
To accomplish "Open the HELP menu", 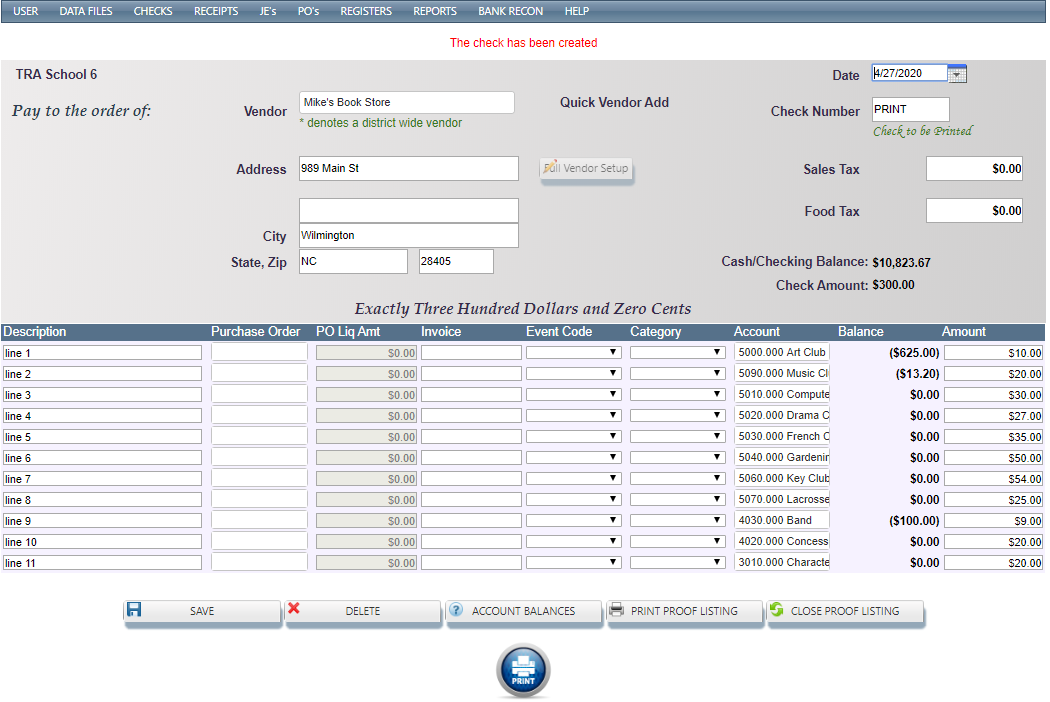I will [577, 11].
